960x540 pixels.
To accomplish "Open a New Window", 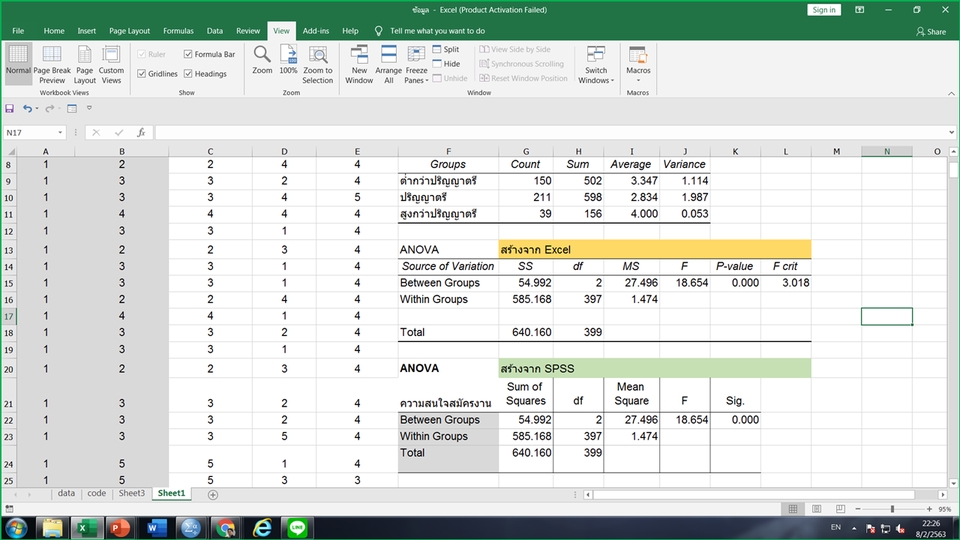I will point(359,64).
